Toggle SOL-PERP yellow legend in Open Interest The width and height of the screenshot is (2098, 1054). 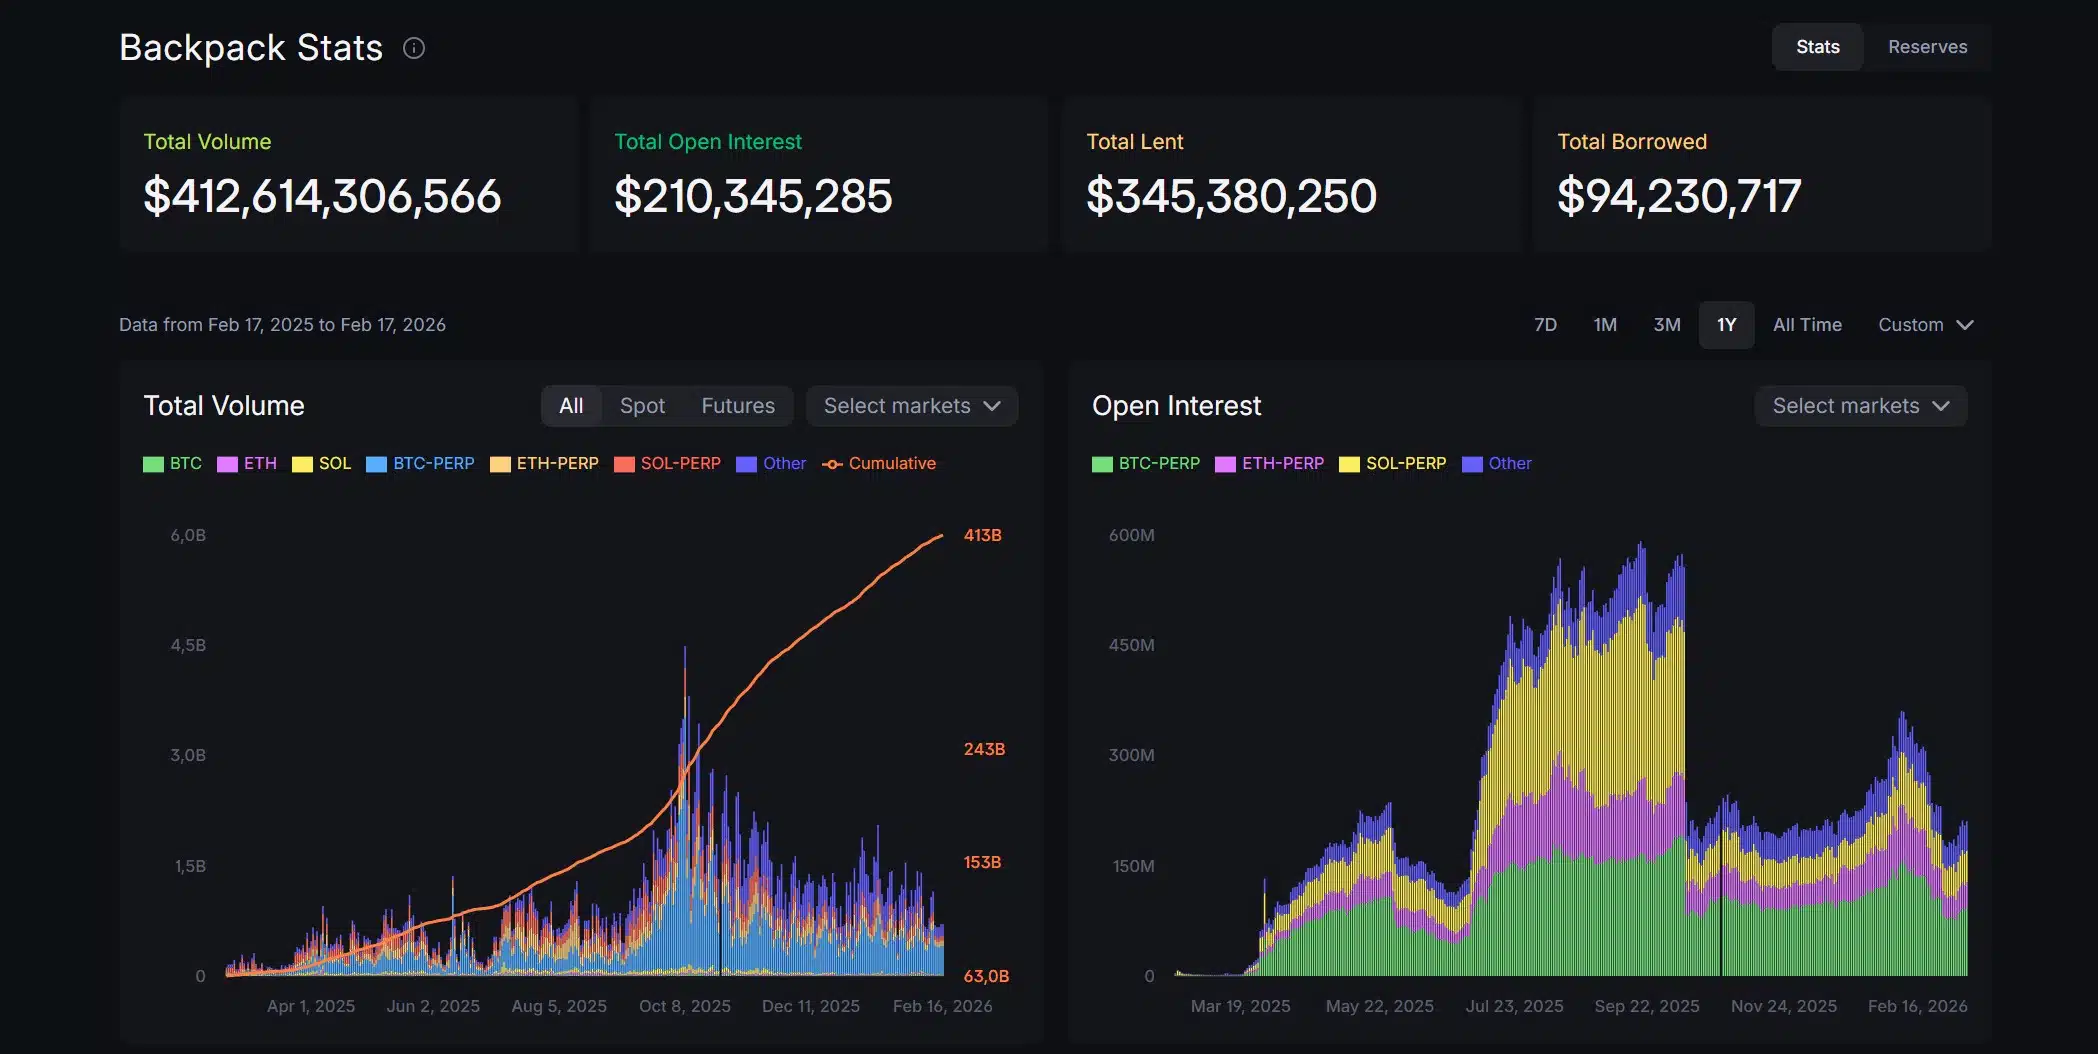(1393, 464)
